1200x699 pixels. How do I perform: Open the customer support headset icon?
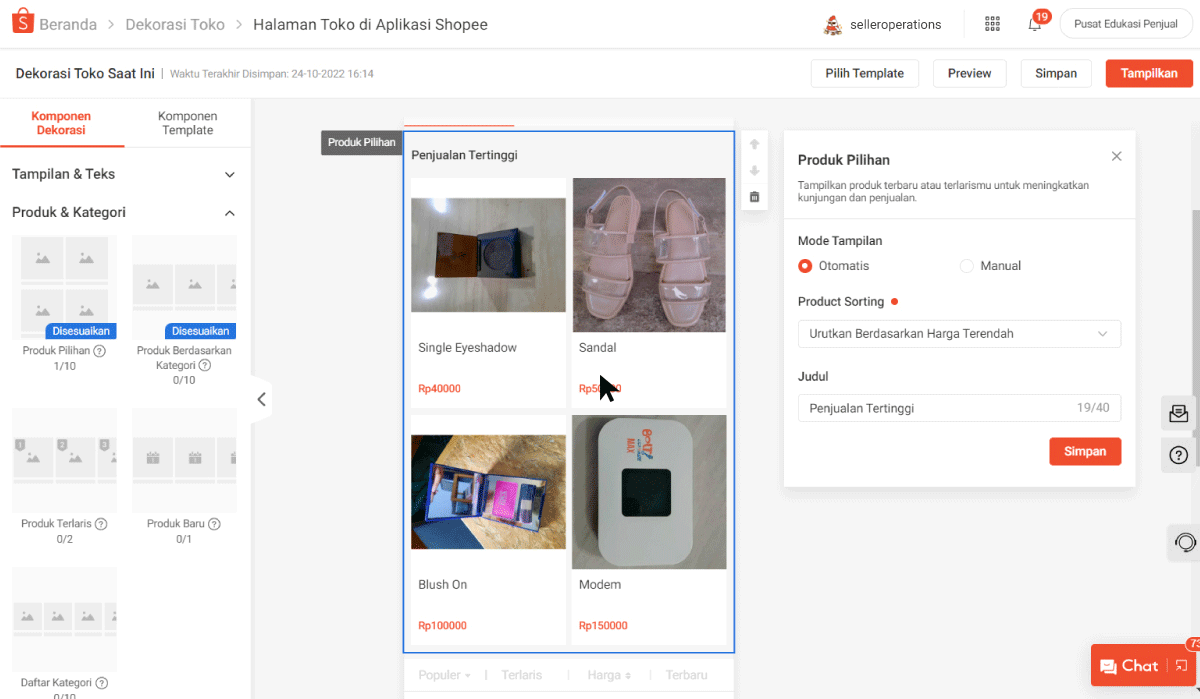[1185, 543]
